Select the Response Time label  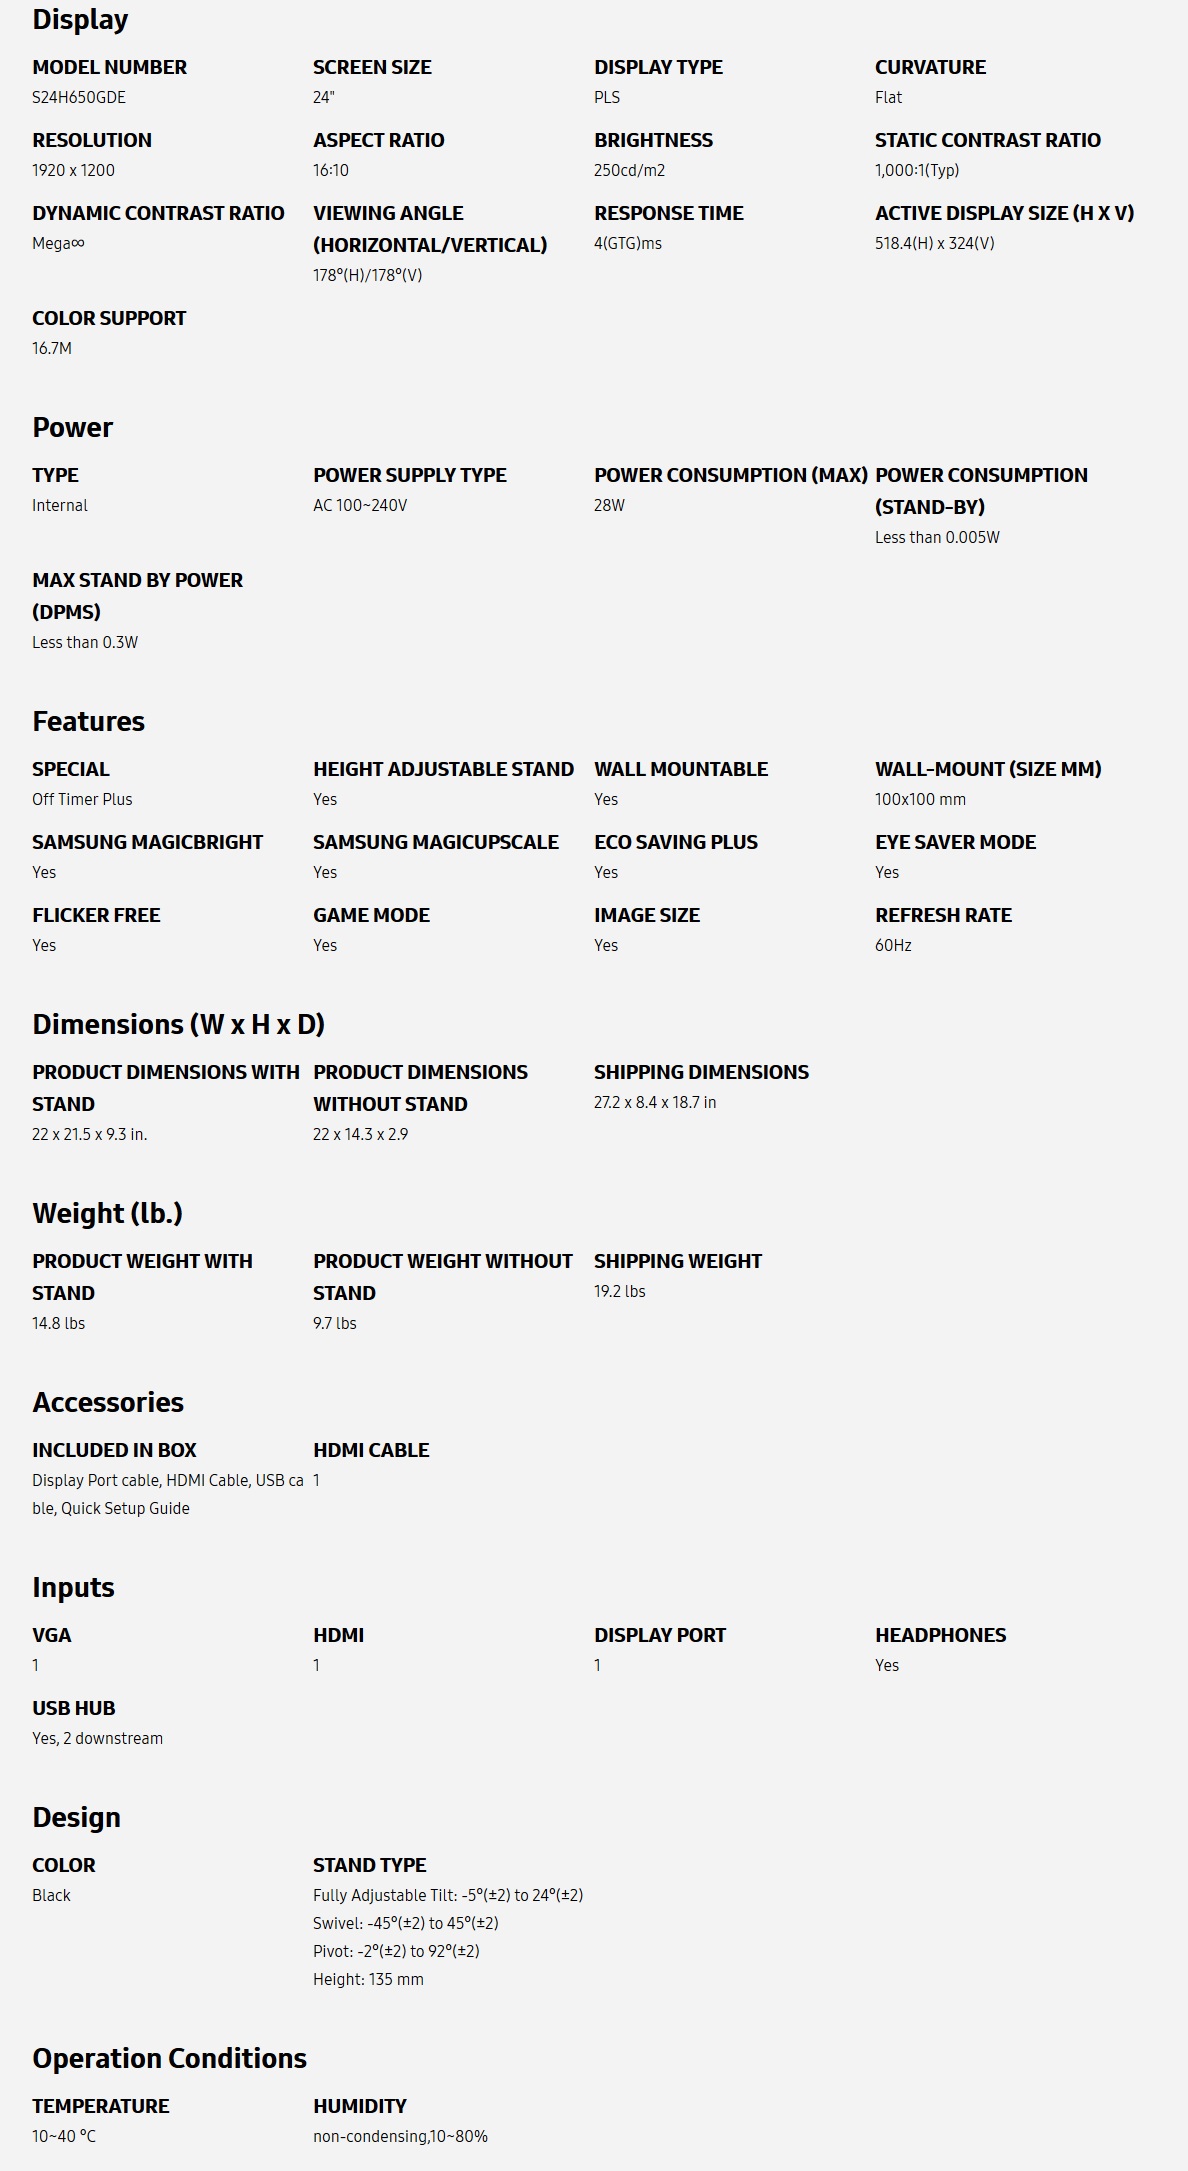[x=668, y=213]
